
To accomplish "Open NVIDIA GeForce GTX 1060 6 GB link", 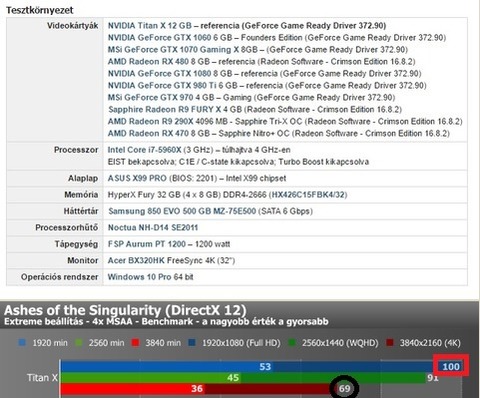I will click(x=170, y=38).
